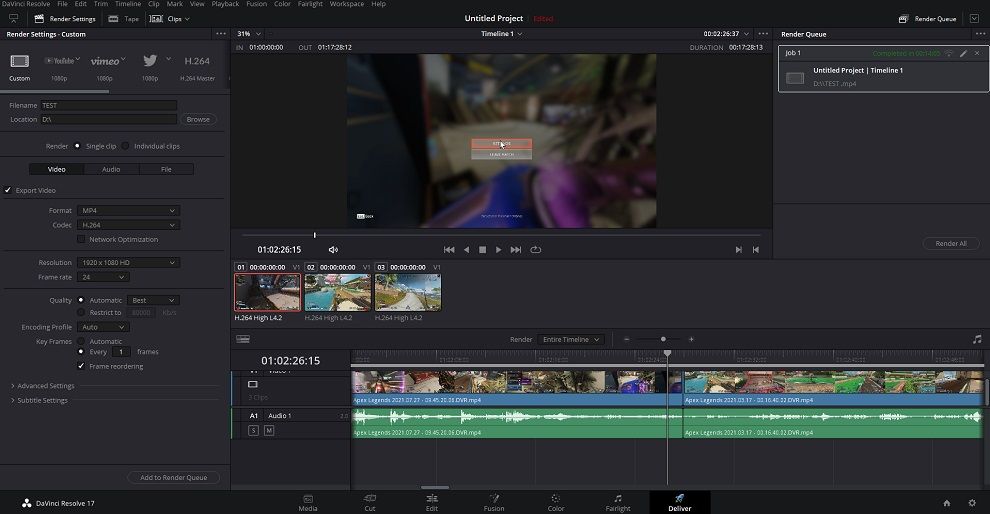This screenshot has height=514, width=990.
Task: Enable Network Optimization checkbox
Action: pos(81,239)
